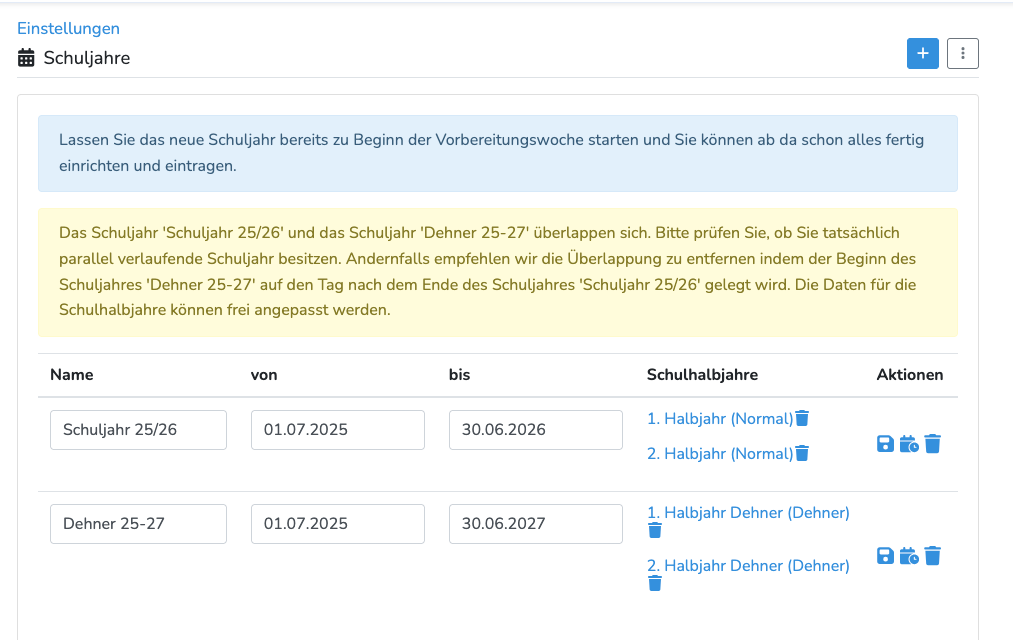Viewport: 1013px width, 640px height.
Task: Delete 1. Halbjahr (Normal) via trash icon
Action: (802, 418)
